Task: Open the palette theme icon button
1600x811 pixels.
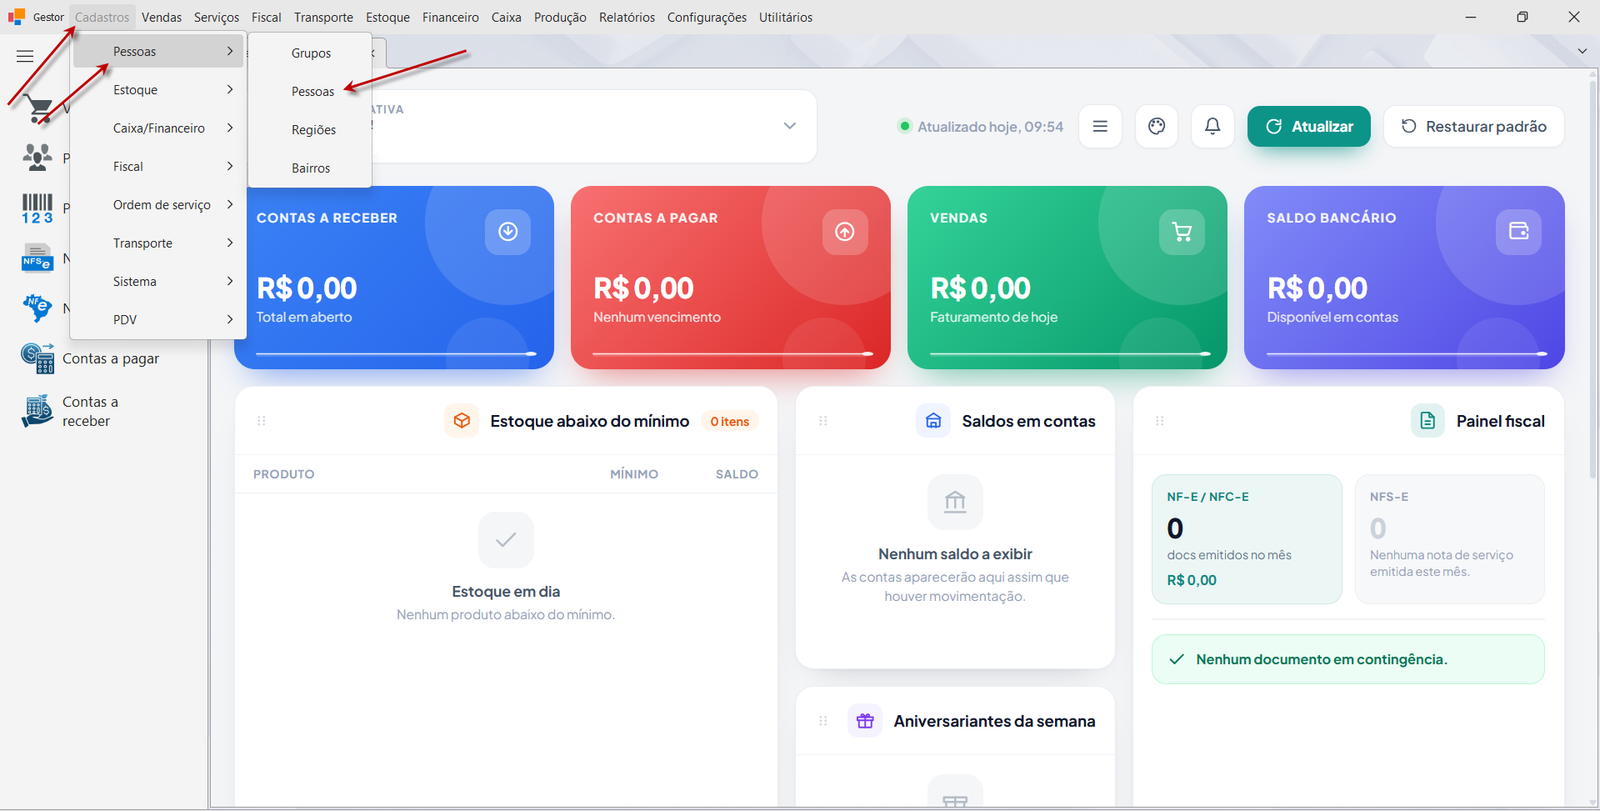Action: [x=1157, y=126]
